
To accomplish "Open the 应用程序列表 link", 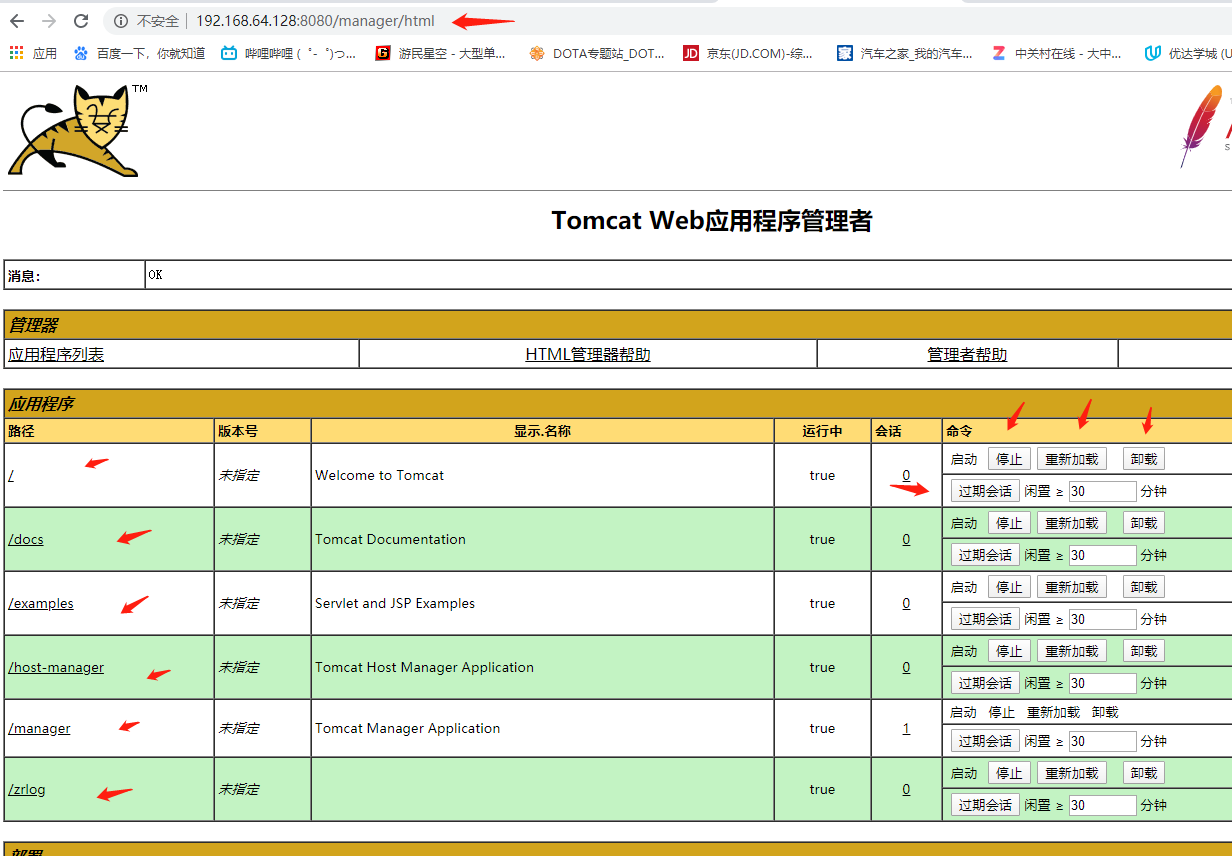I will (56, 354).
